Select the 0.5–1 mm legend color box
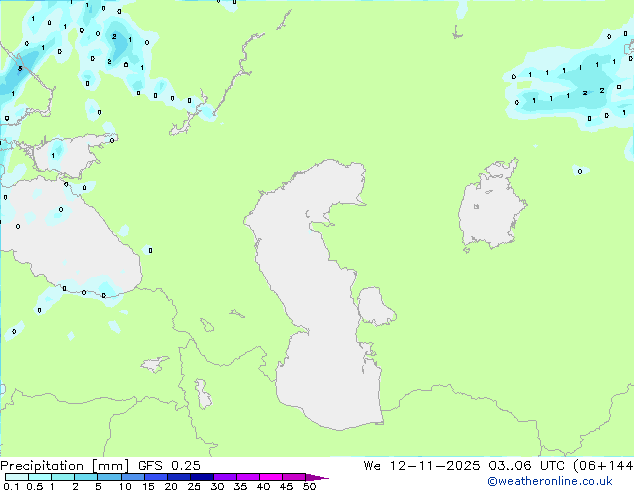This screenshot has width=634, height=490. pos(40,477)
